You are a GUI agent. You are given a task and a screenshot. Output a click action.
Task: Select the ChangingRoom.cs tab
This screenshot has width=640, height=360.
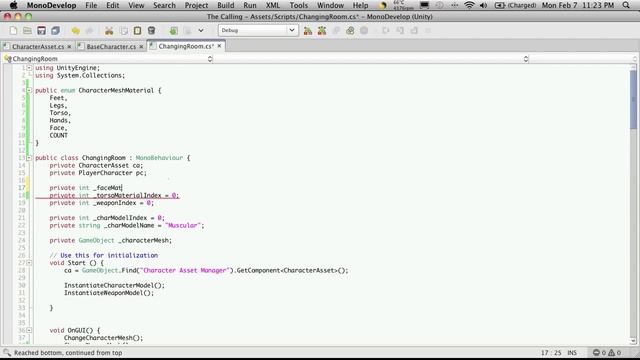click(x=186, y=46)
